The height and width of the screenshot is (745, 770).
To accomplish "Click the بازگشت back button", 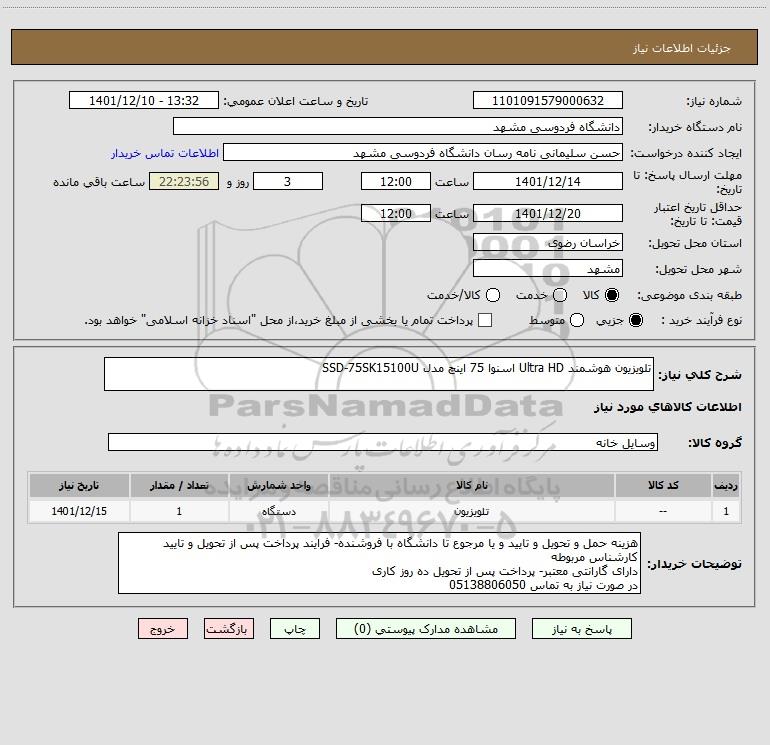I will 229,629.
